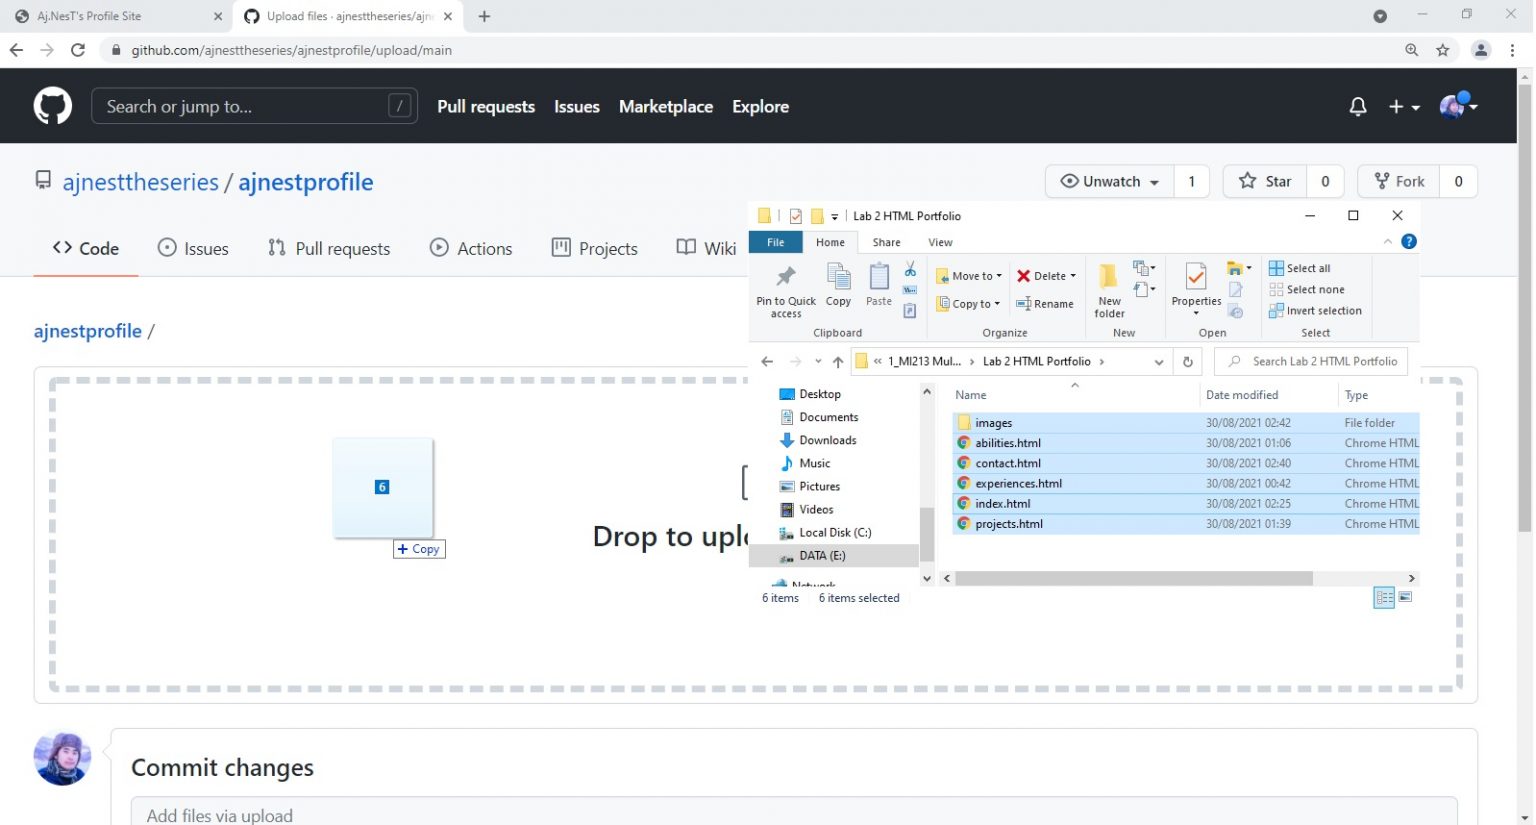This screenshot has height=825, width=1536.
Task: Open the Copy to dropdown
Action: 969,304
